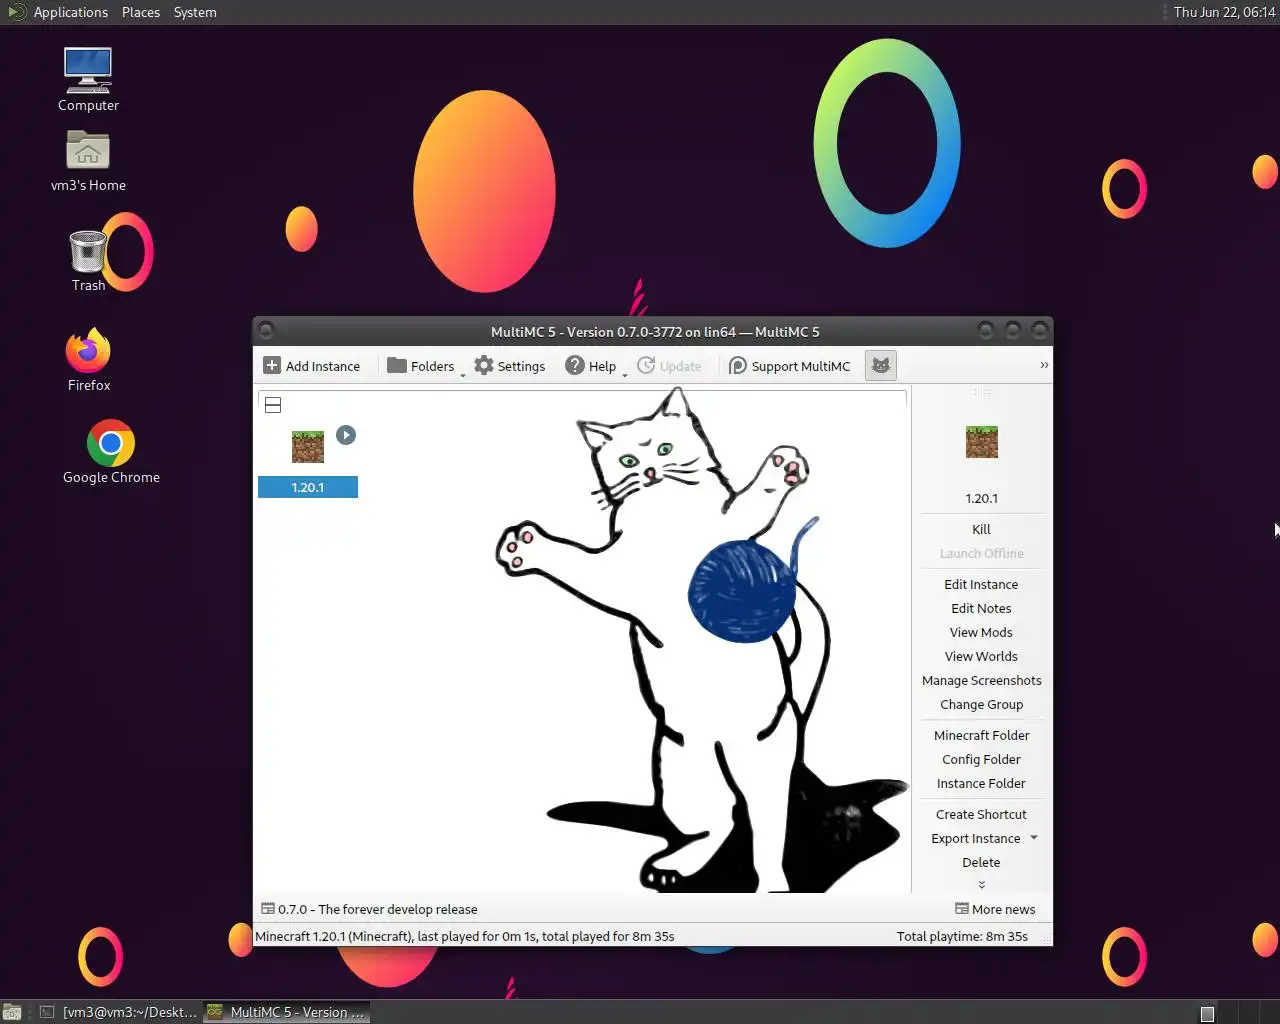
Task: Open Edit Notes
Action: (982, 608)
